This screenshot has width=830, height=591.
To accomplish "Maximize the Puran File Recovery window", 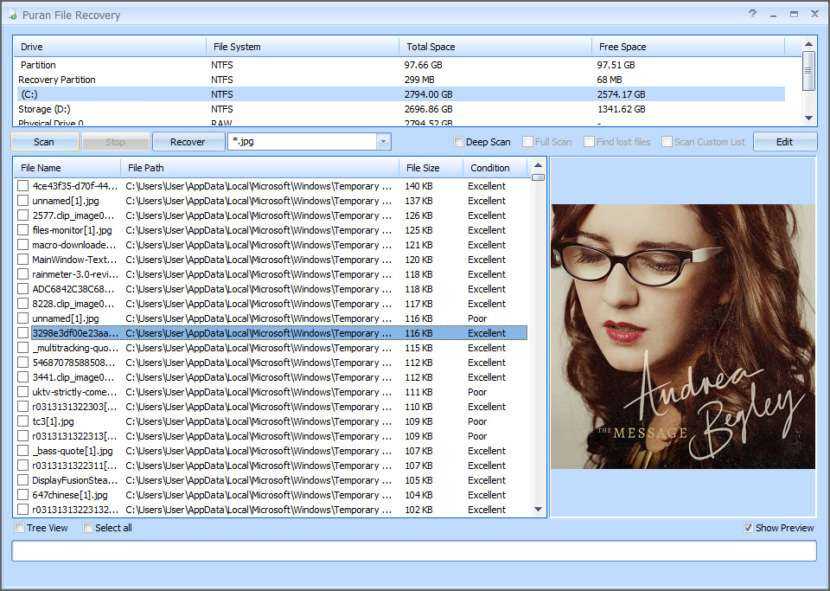I will click(794, 14).
